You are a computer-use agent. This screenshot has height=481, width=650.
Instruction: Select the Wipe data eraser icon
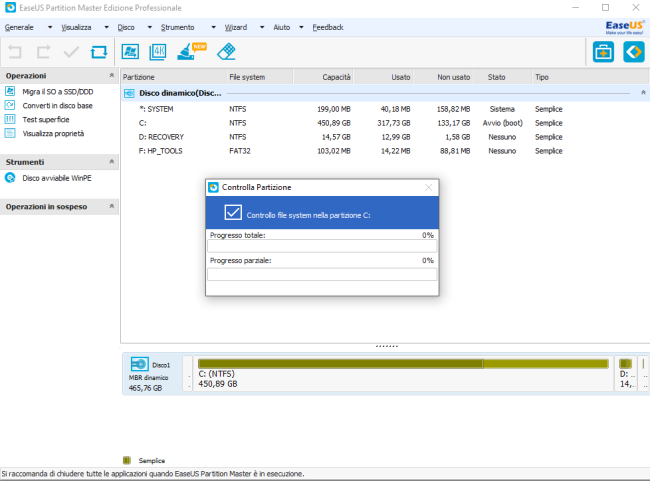coord(226,52)
